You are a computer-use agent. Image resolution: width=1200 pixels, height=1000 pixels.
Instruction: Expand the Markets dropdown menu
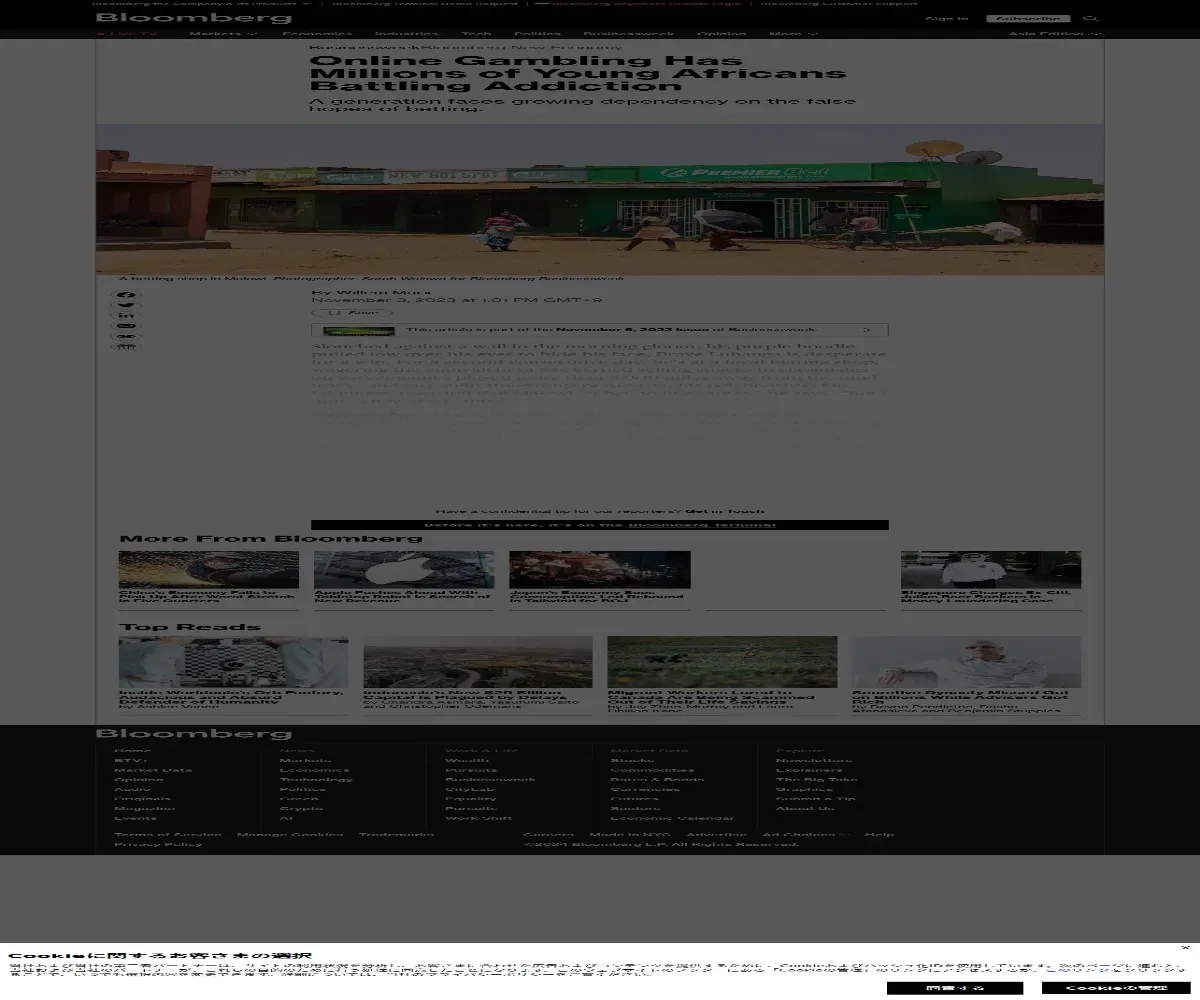(223, 34)
